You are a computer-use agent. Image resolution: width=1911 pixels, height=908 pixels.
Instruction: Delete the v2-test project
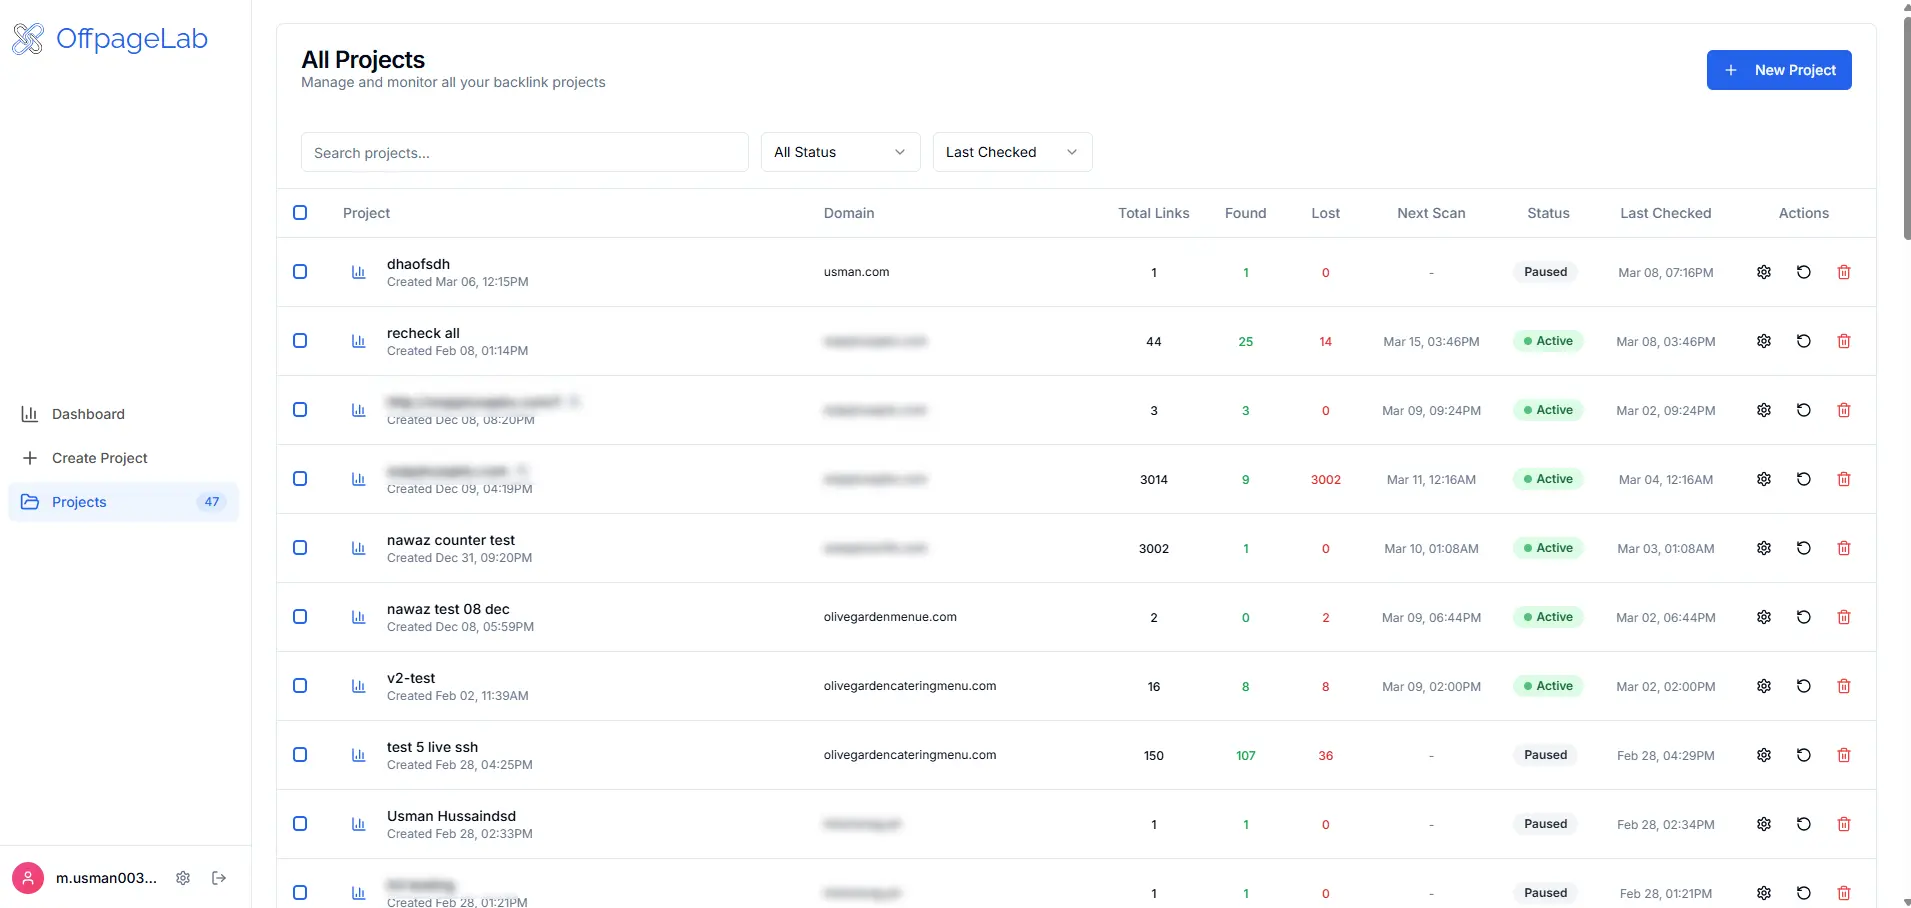point(1844,686)
